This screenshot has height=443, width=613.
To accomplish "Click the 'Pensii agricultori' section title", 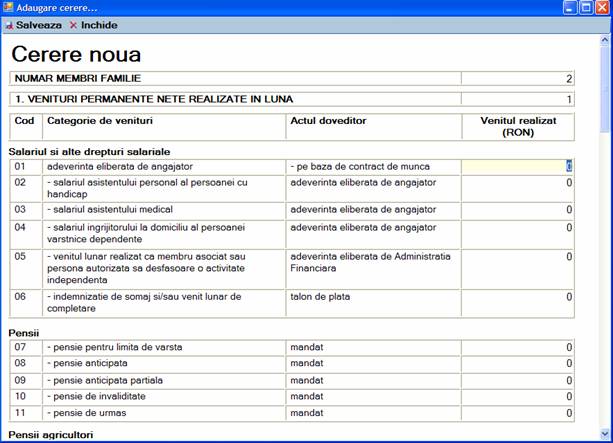I will pos(51,435).
